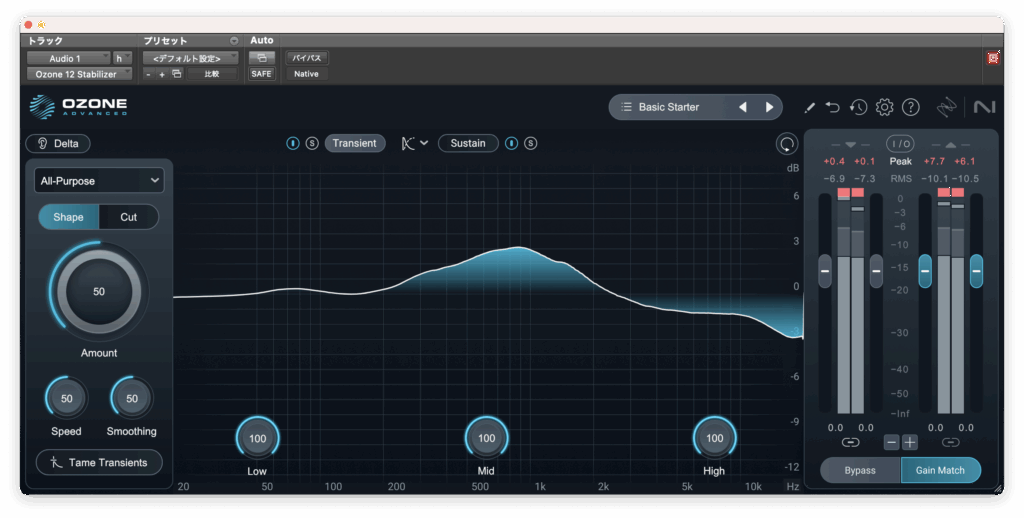Go to the next preset arrow

pyautogui.click(x=769, y=107)
